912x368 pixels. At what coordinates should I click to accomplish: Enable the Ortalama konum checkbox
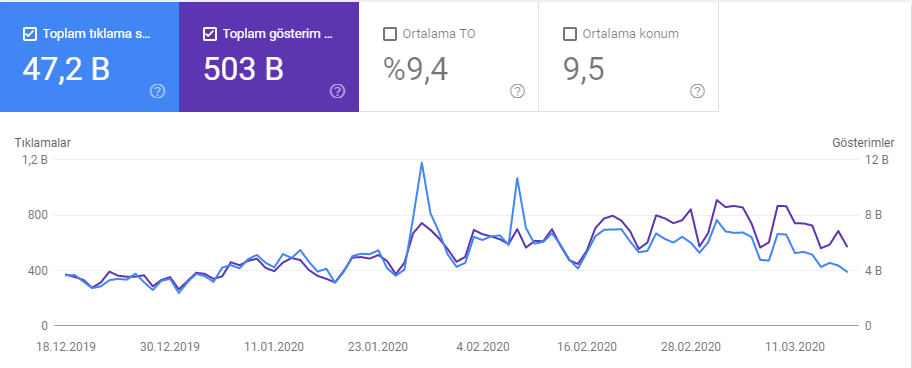tap(571, 34)
